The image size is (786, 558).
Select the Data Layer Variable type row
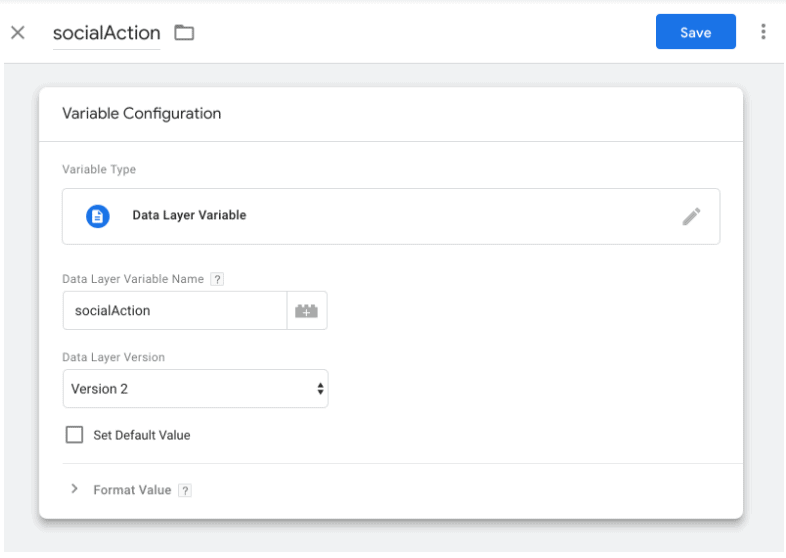(390, 216)
